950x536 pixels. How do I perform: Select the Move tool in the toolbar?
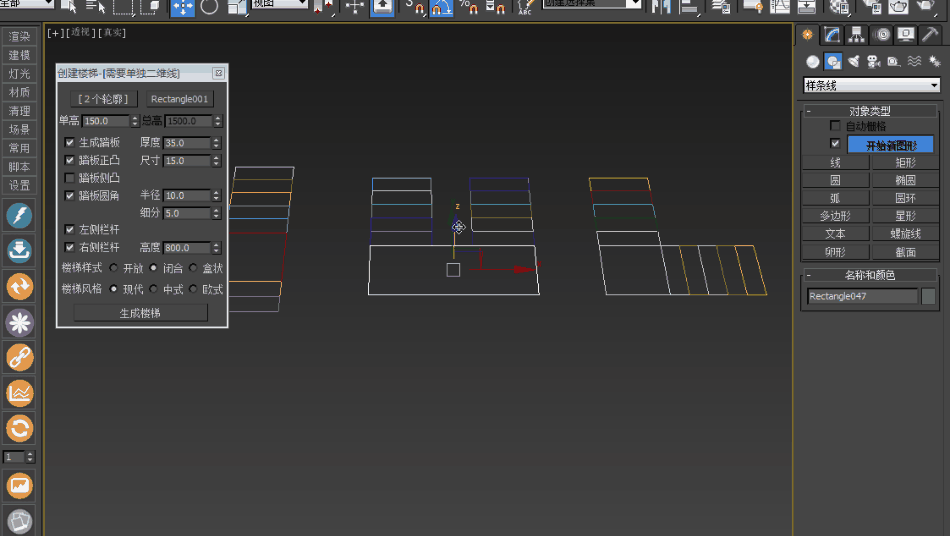(182, 7)
